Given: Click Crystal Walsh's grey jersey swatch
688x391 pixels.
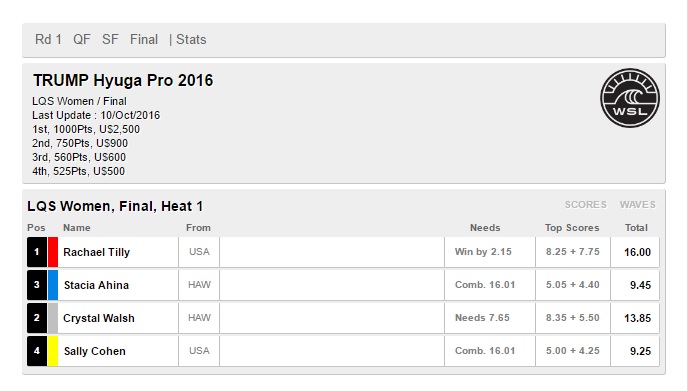Looking at the screenshot, I should pos(53,318).
